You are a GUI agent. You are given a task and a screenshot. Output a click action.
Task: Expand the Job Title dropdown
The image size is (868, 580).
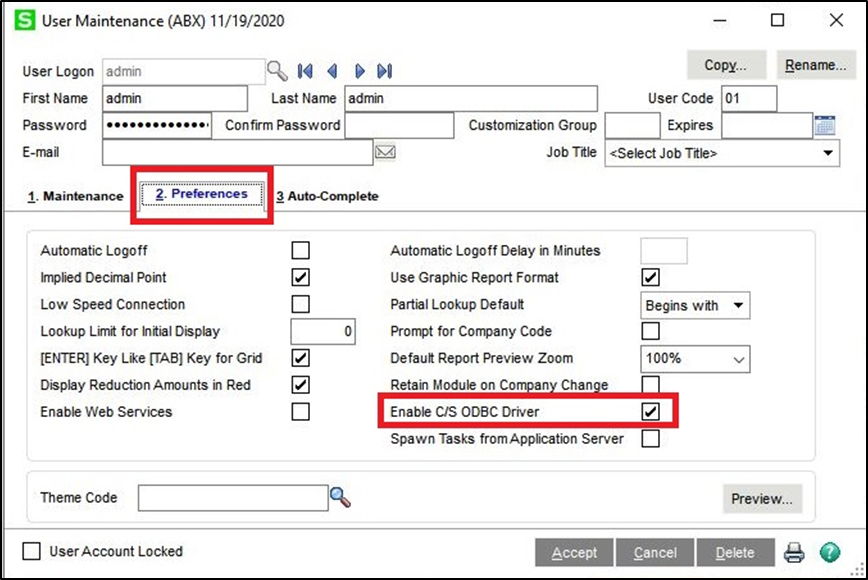coord(828,153)
